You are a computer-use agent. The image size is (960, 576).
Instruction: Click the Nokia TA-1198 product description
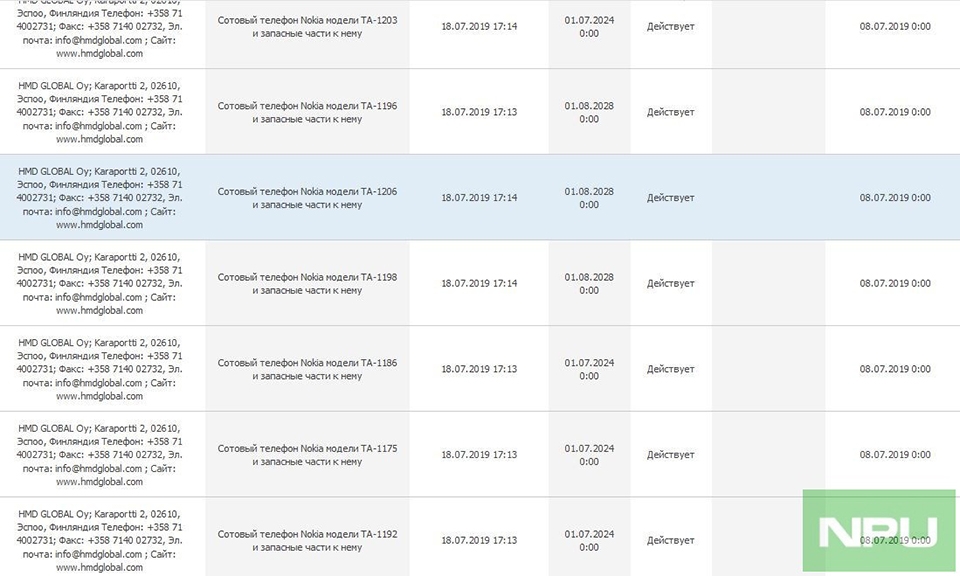[x=307, y=283]
